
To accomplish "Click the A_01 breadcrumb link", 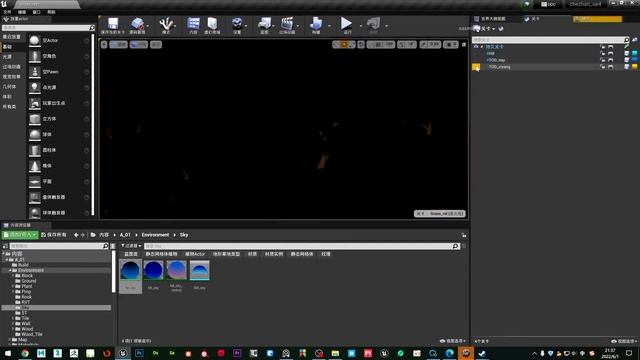I will point(125,235).
